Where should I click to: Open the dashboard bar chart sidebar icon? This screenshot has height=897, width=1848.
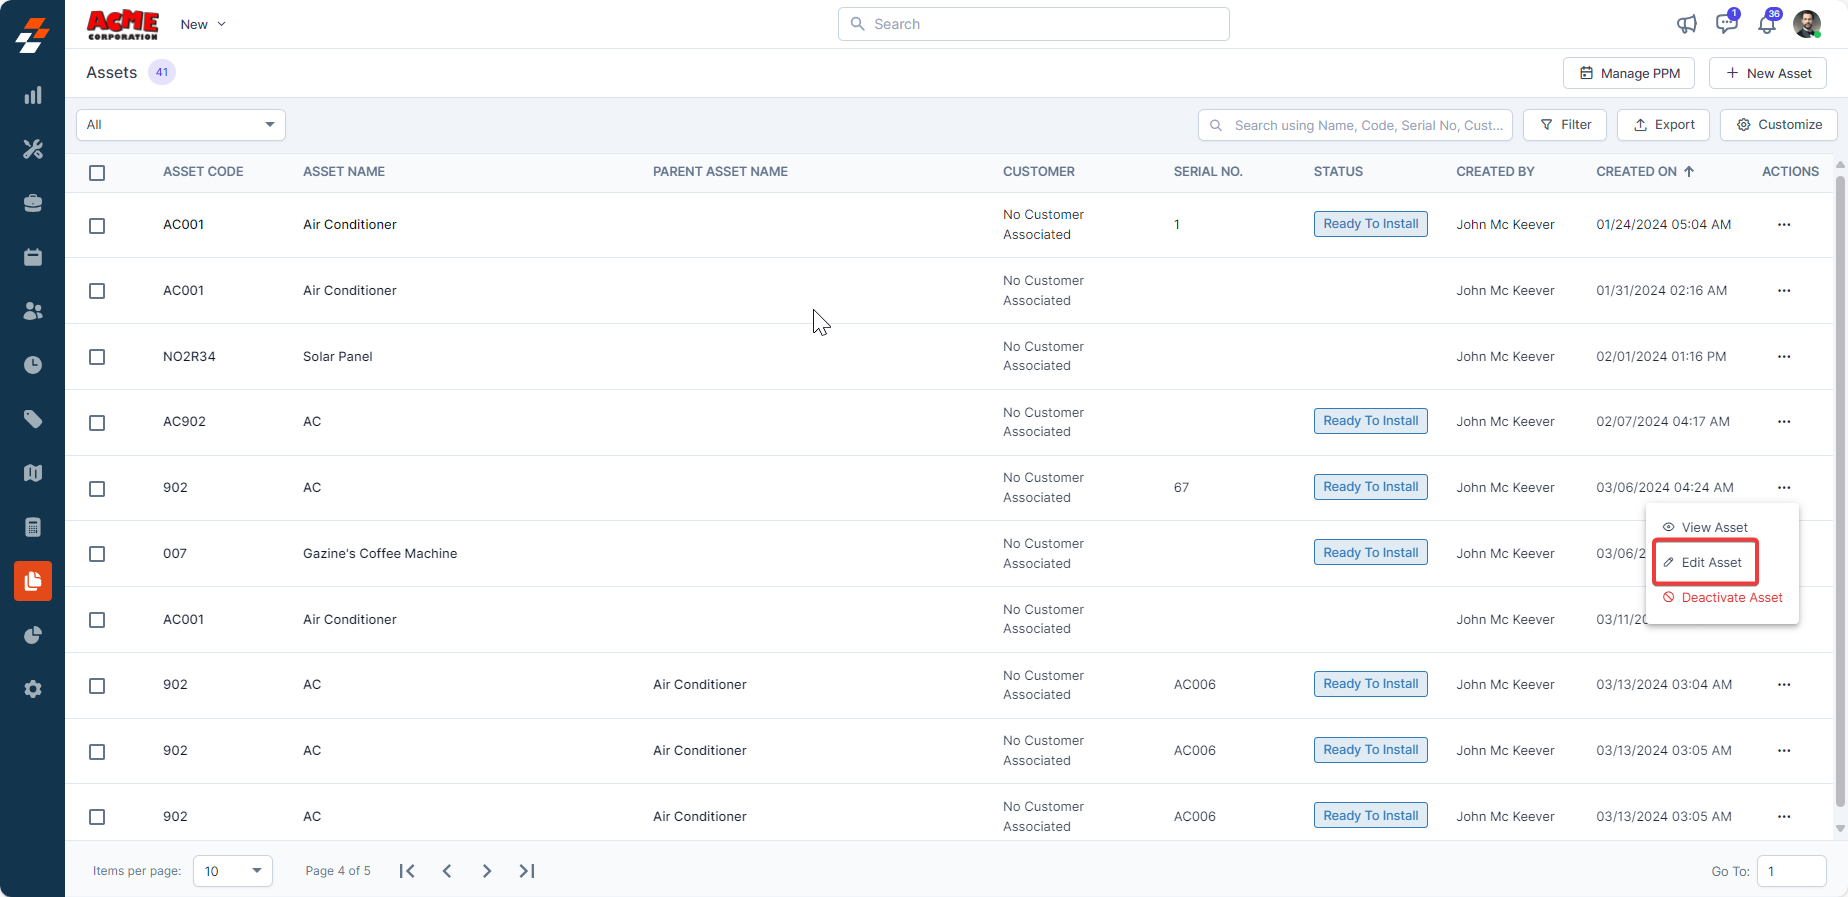point(33,95)
